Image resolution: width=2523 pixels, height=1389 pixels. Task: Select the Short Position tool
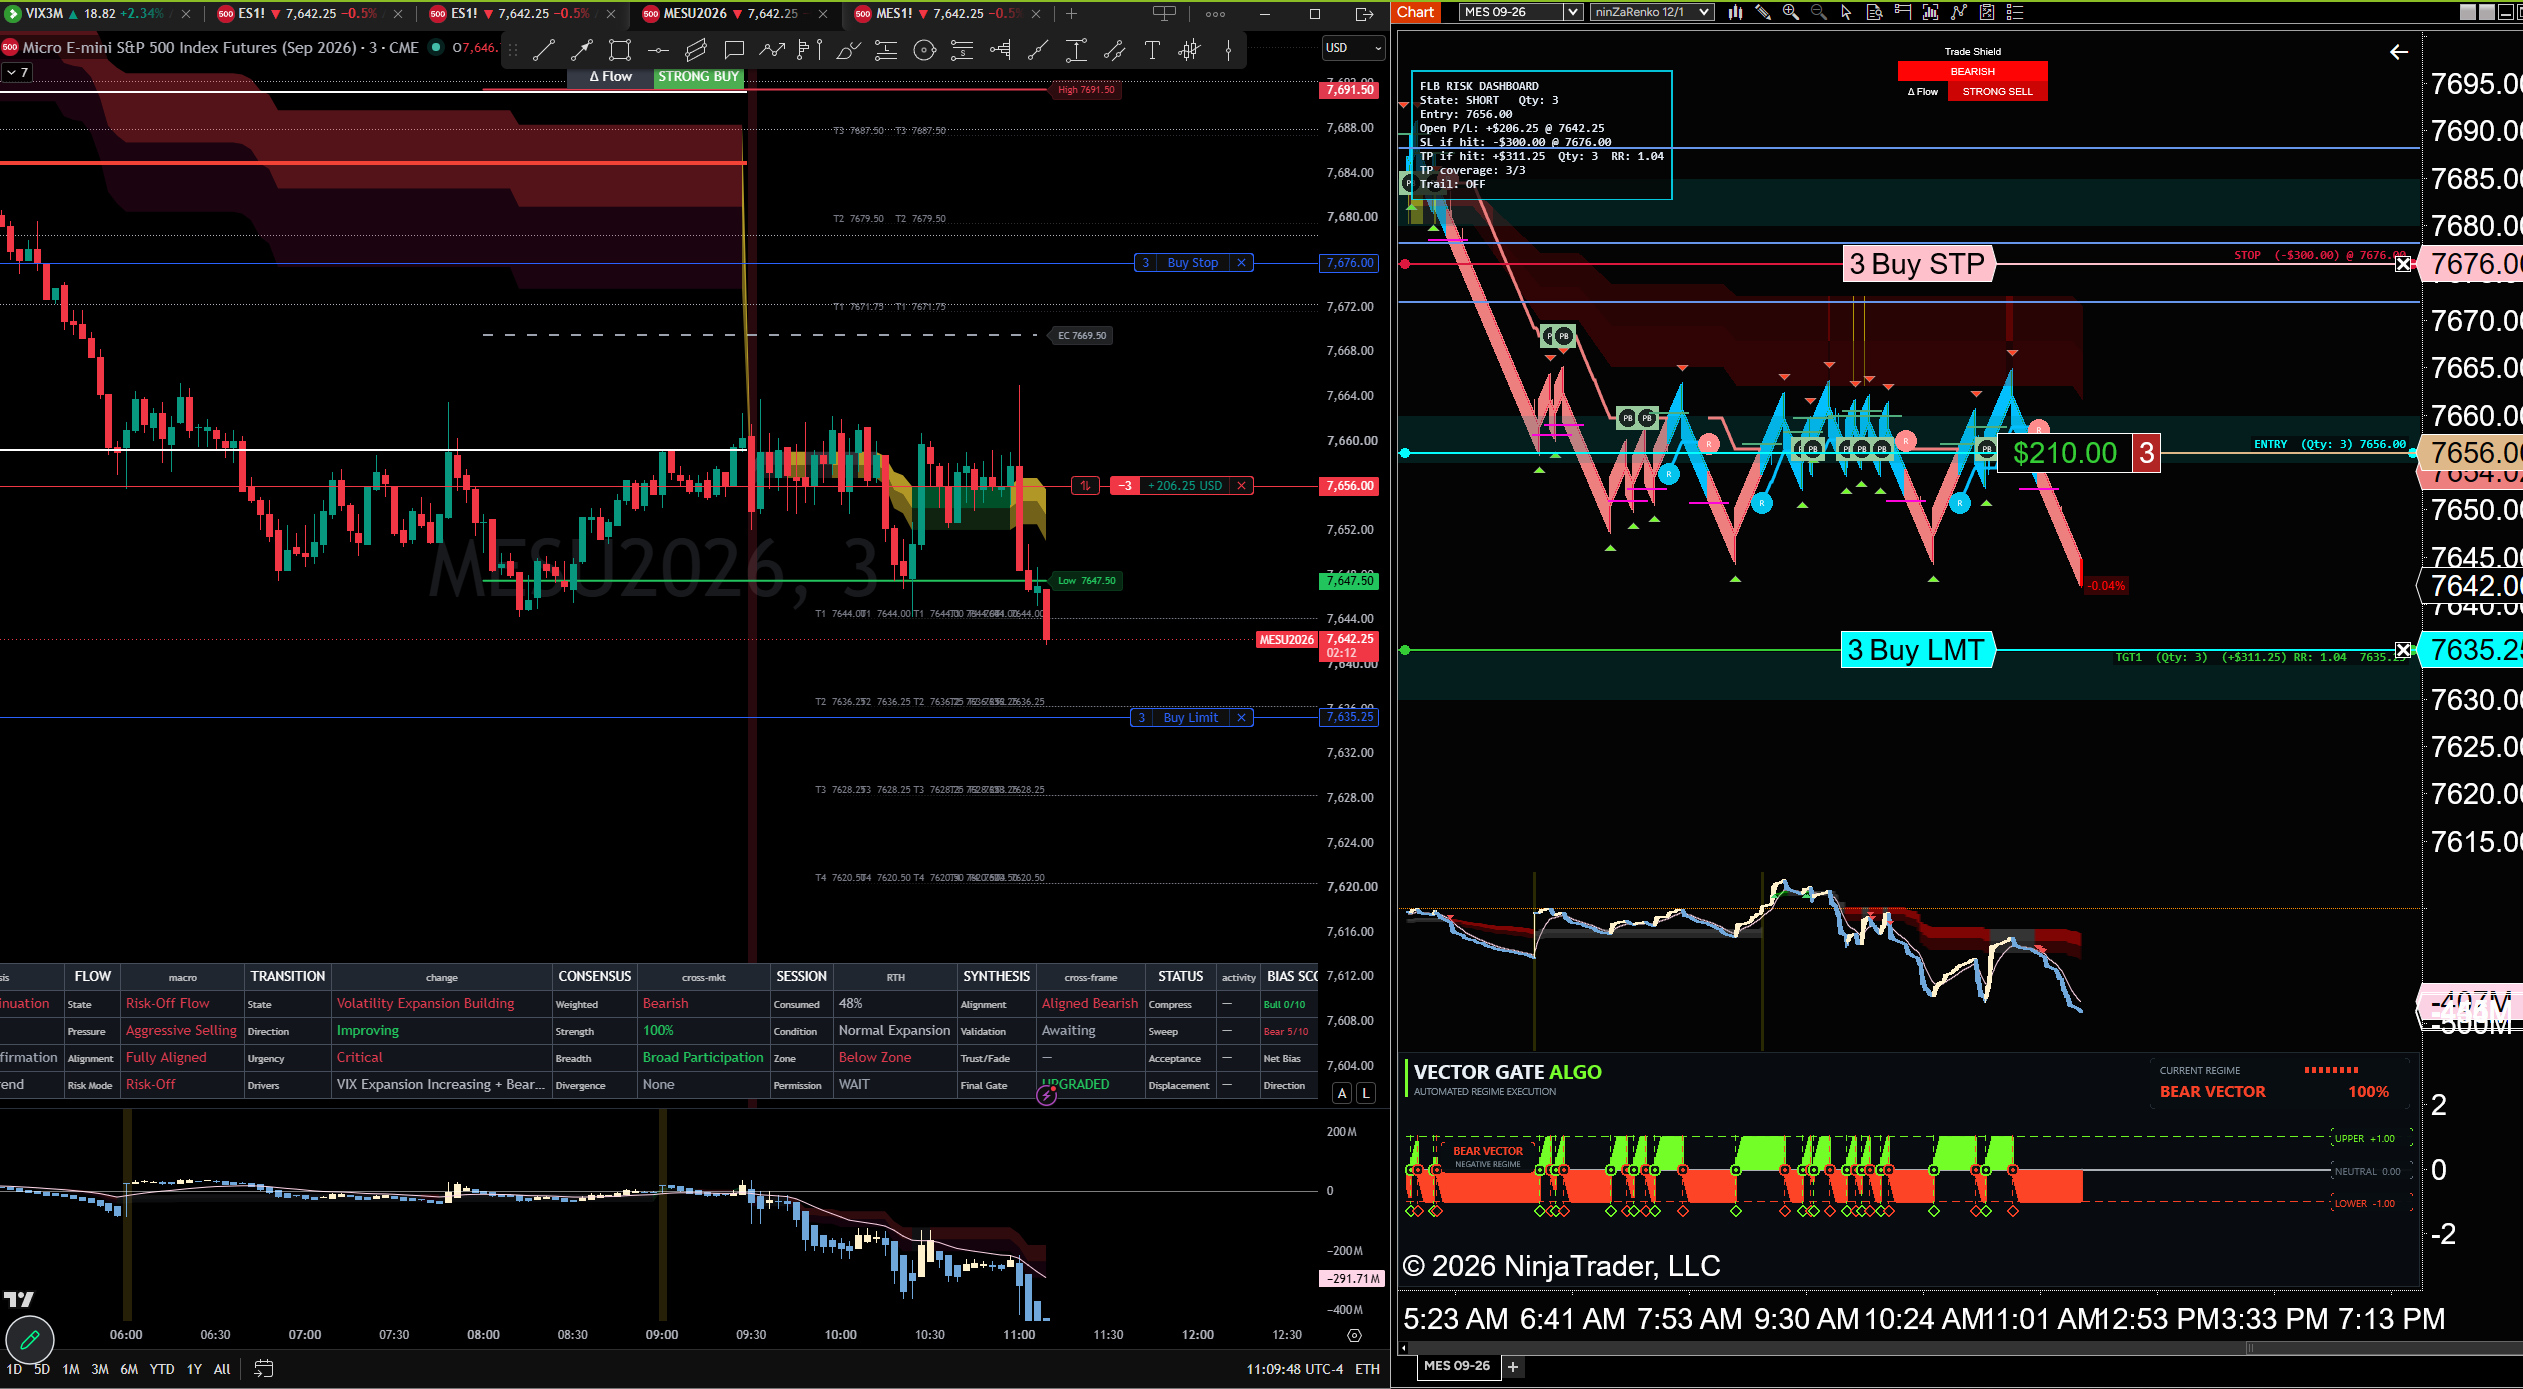click(962, 50)
